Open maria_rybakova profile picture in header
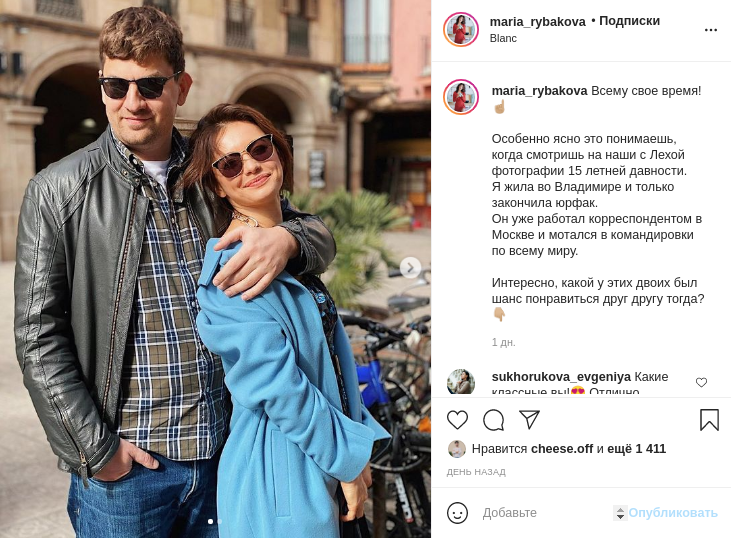731x538 pixels. click(461, 29)
